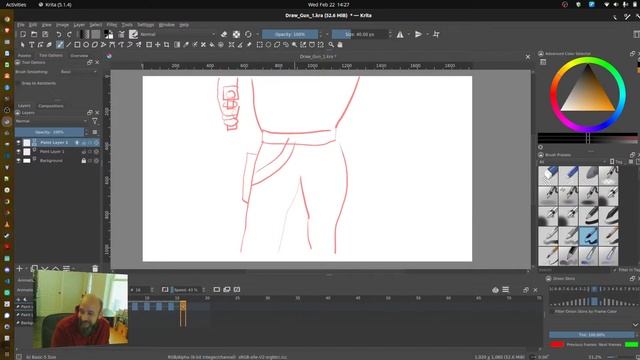Click the Open Document folder icon
640x360 pixels.
pos(34,34)
